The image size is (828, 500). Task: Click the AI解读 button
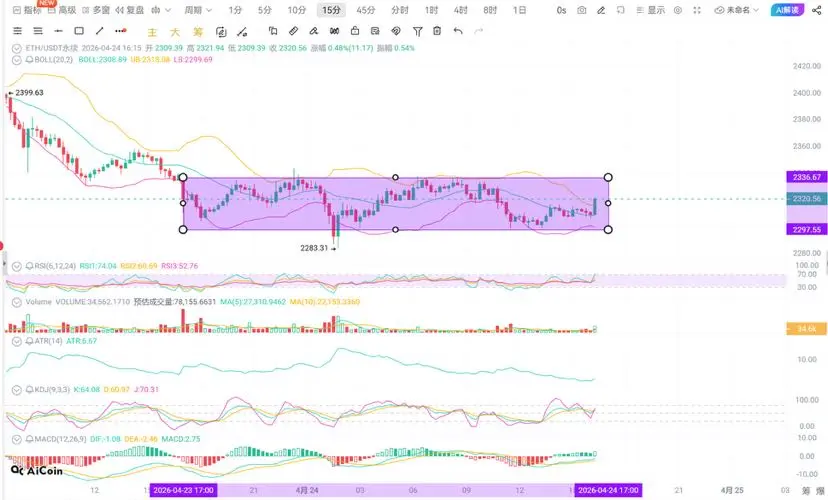pyautogui.click(x=787, y=10)
